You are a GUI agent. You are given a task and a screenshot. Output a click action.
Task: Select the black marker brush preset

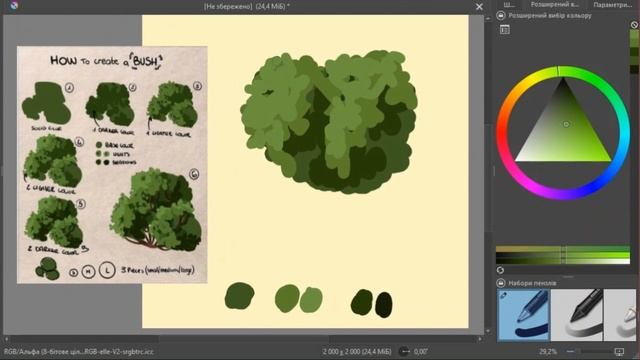577,315
